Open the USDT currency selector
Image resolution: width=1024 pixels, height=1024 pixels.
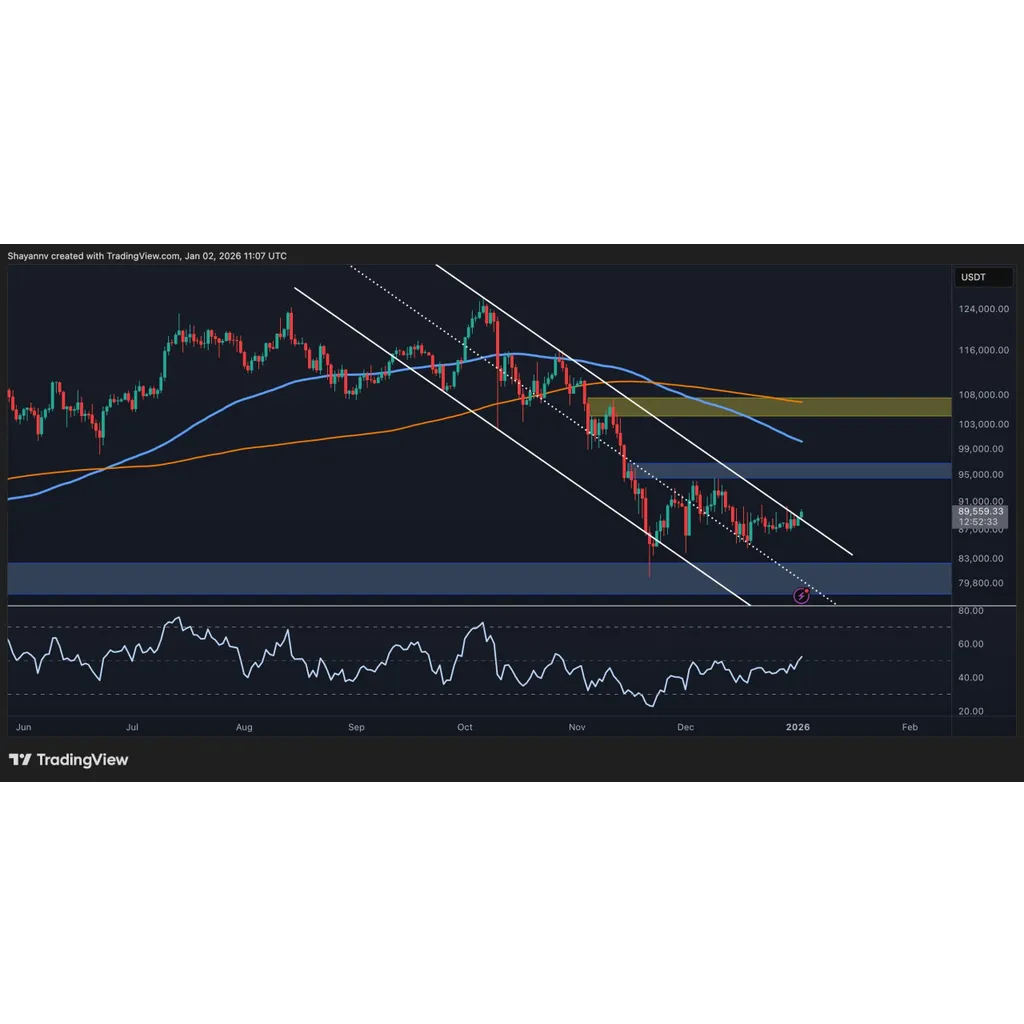(983, 277)
